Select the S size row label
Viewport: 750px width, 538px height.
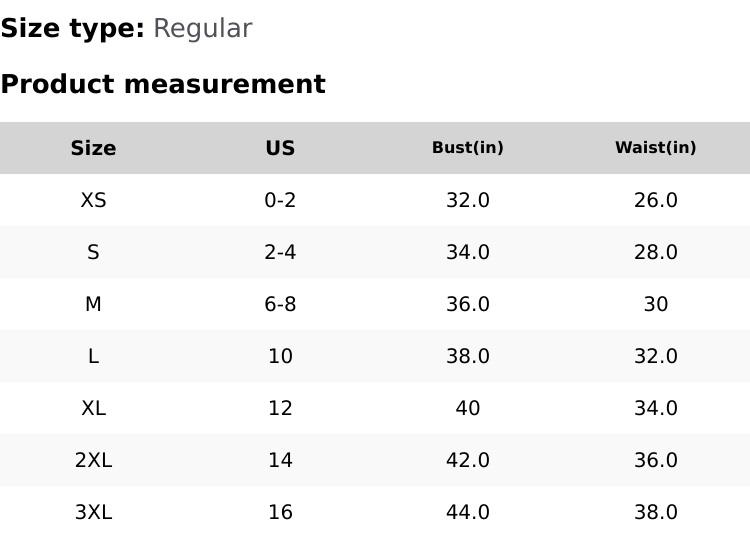tap(93, 252)
